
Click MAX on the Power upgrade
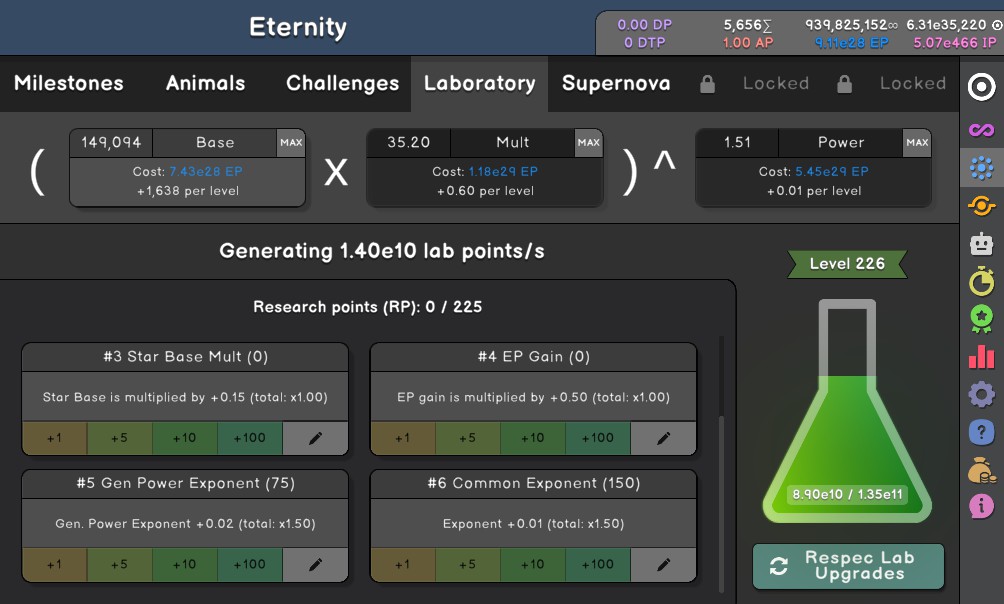[917, 143]
